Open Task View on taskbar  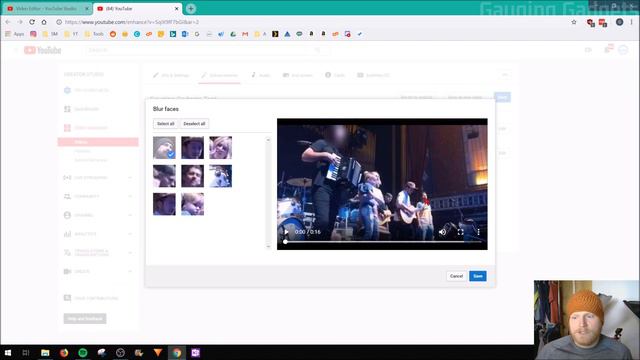(x=26, y=353)
